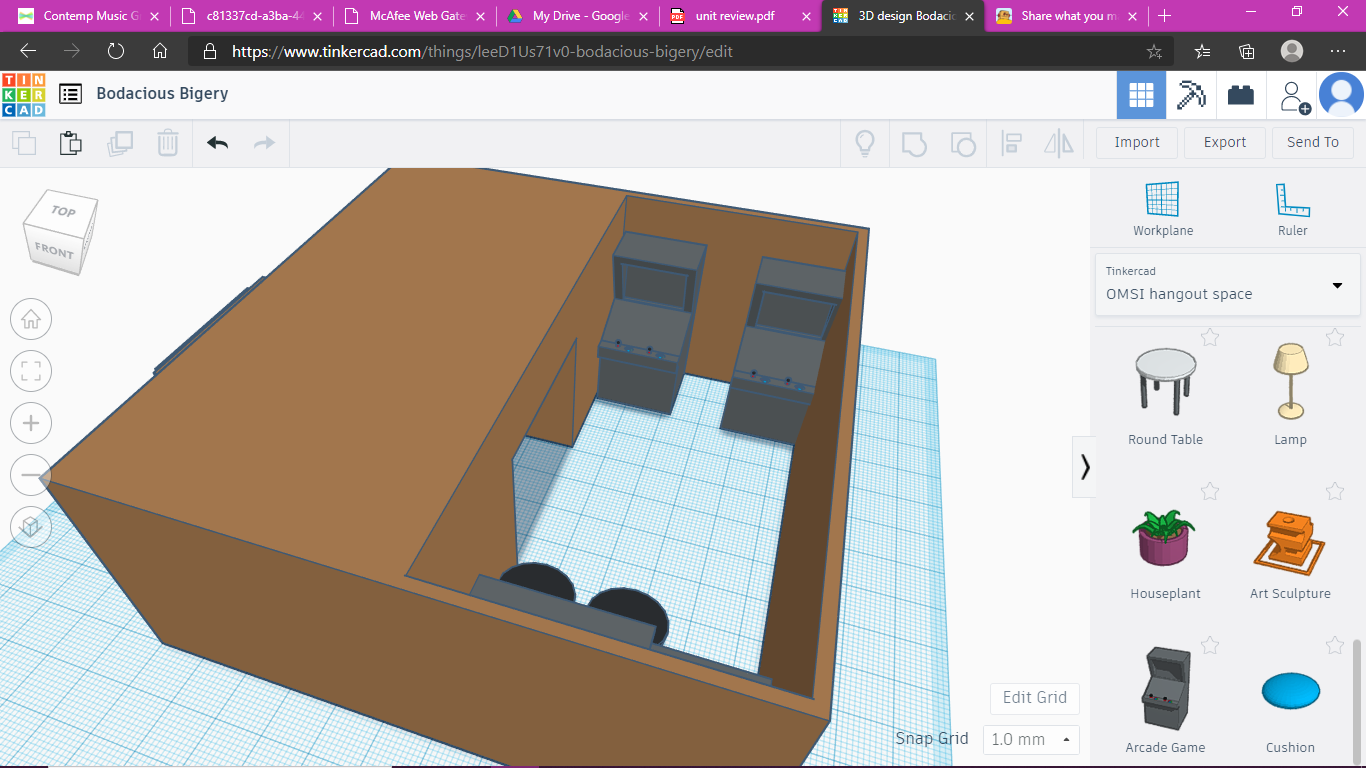
Task: Open the user profile avatar
Action: 1341,95
